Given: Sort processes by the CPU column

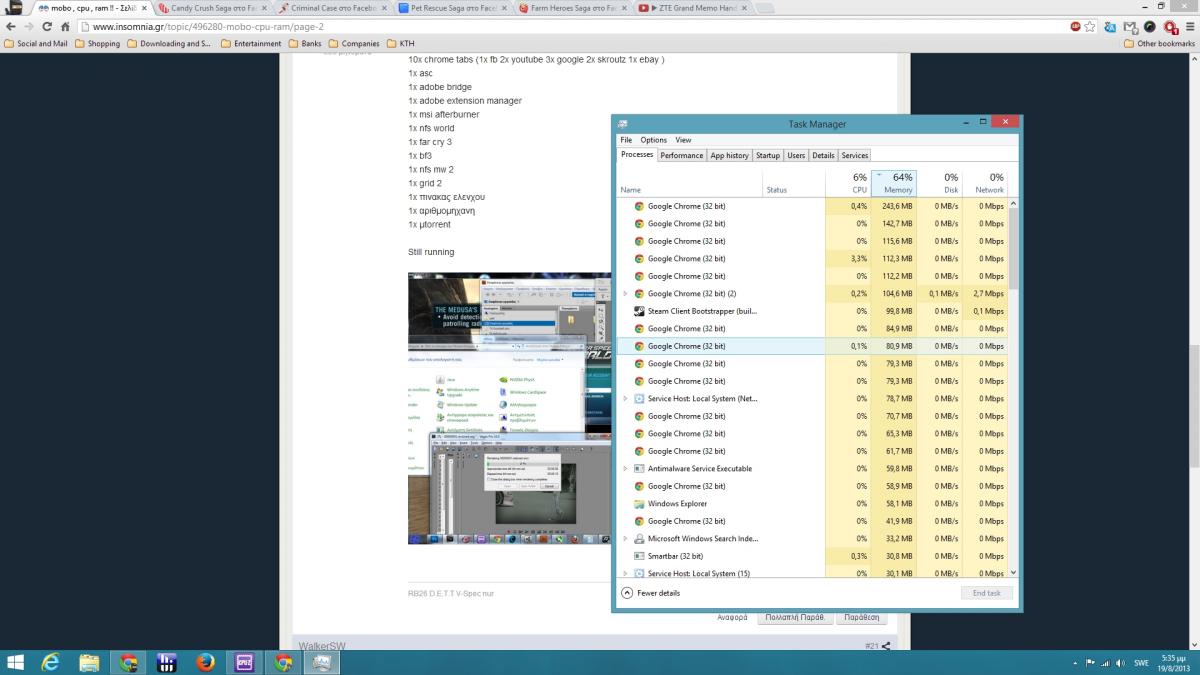Looking at the screenshot, I should [x=848, y=182].
